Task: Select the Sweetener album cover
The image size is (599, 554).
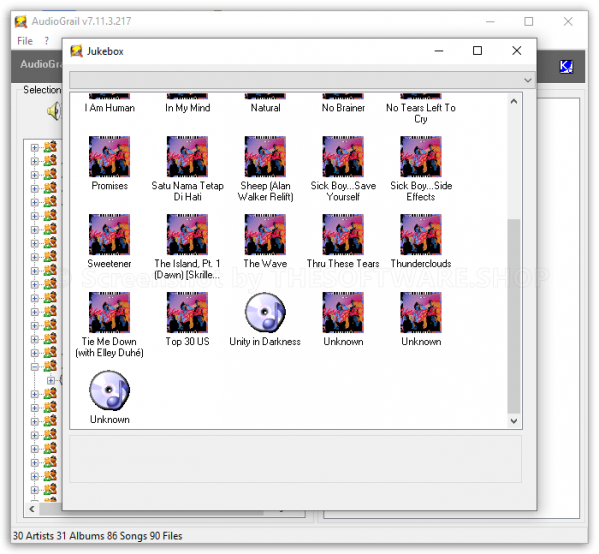Action: (109, 234)
